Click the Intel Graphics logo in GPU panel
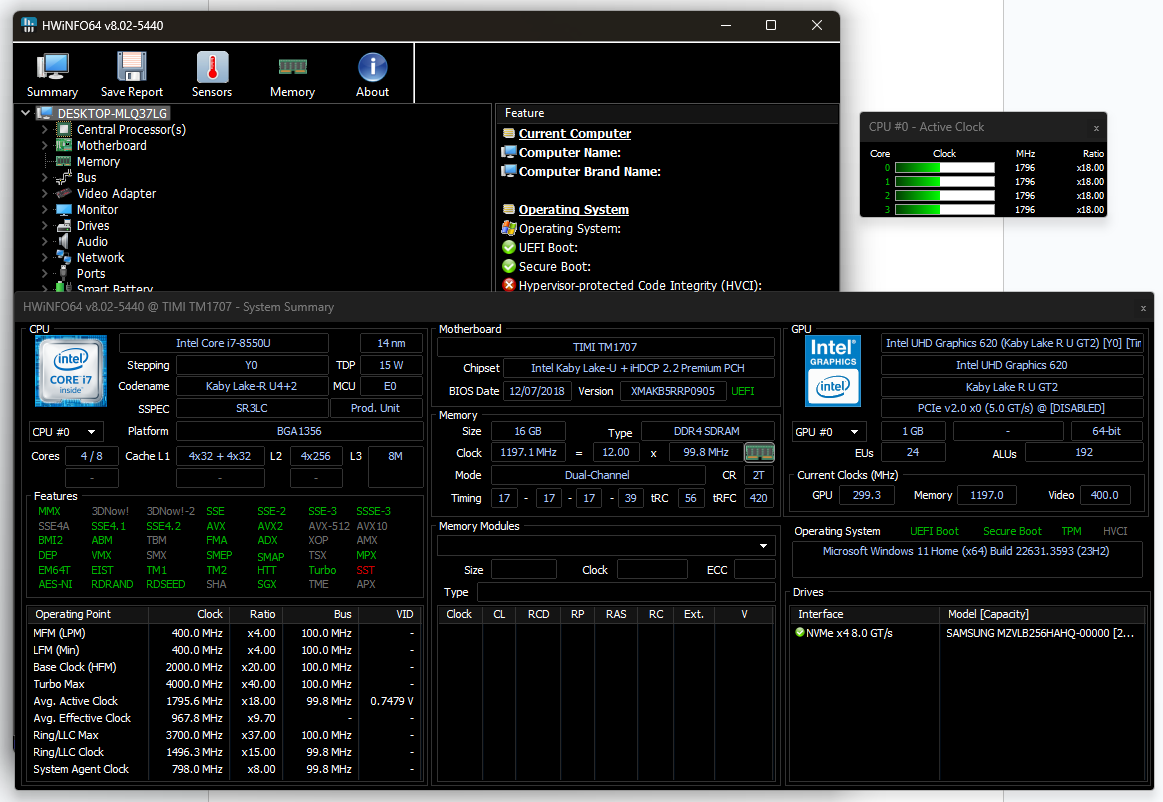Viewport: 1163px width, 802px height. pos(835,371)
